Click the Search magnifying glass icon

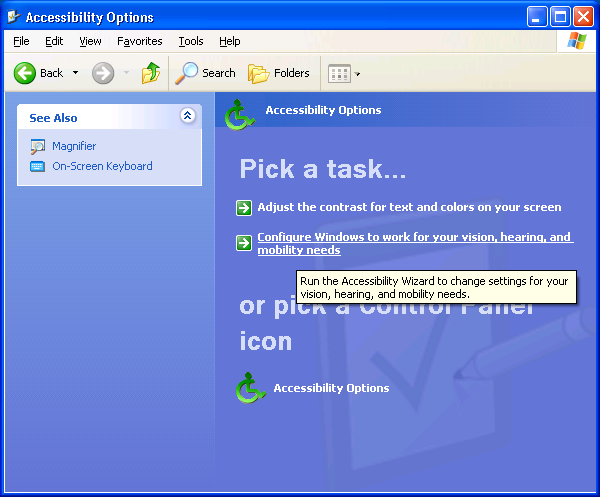pyautogui.click(x=186, y=73)
